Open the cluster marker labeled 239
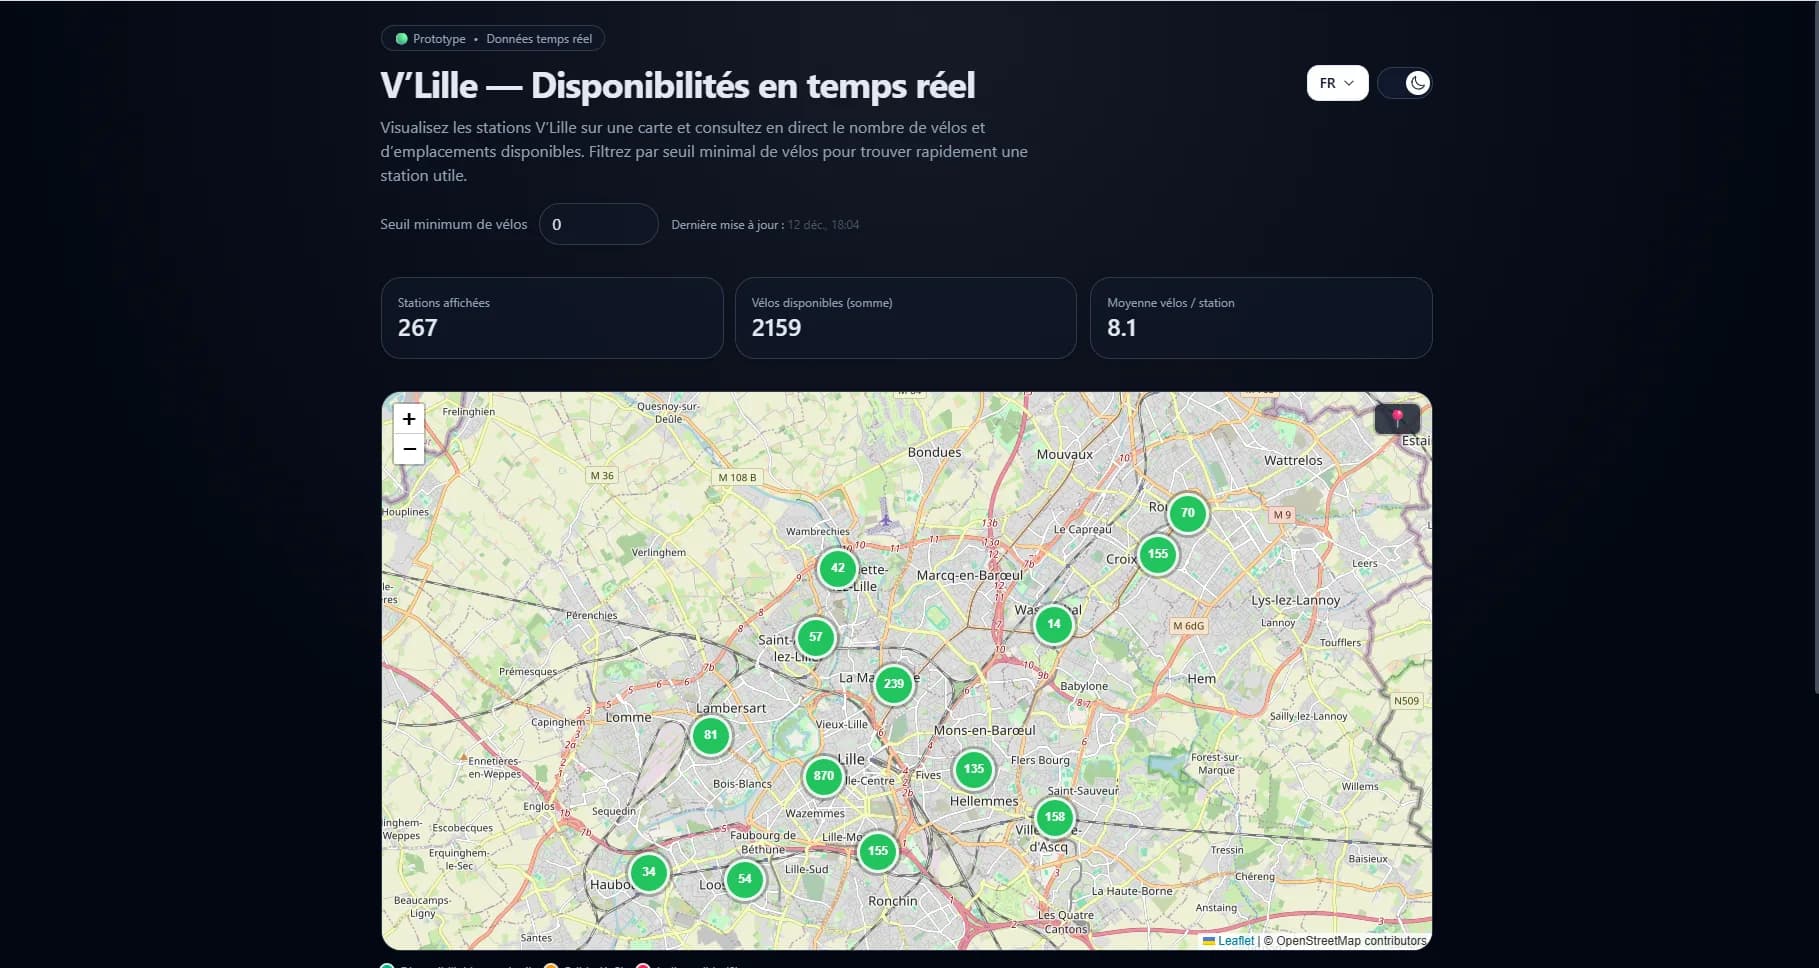 (894, 684)
